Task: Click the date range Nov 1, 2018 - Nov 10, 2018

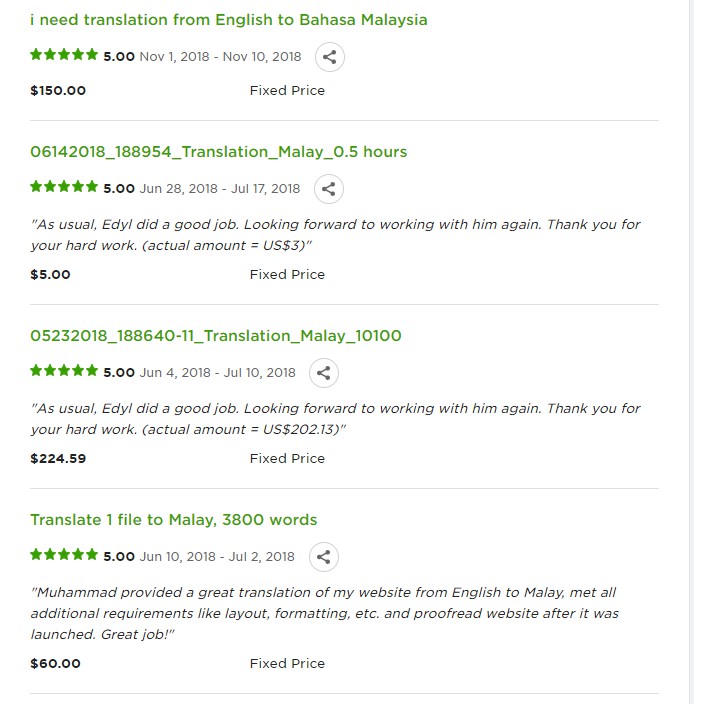Action: pyautogui.click(x=220, y=57)
